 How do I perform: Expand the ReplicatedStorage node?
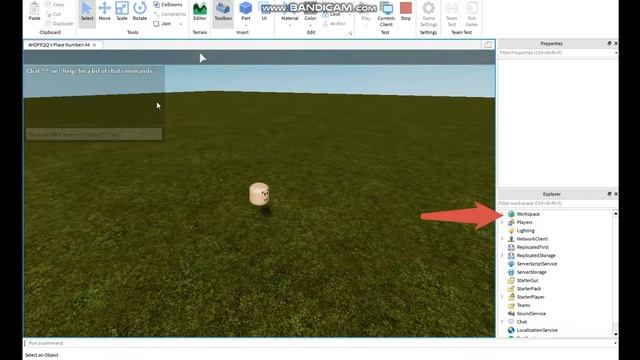point(502,256)
